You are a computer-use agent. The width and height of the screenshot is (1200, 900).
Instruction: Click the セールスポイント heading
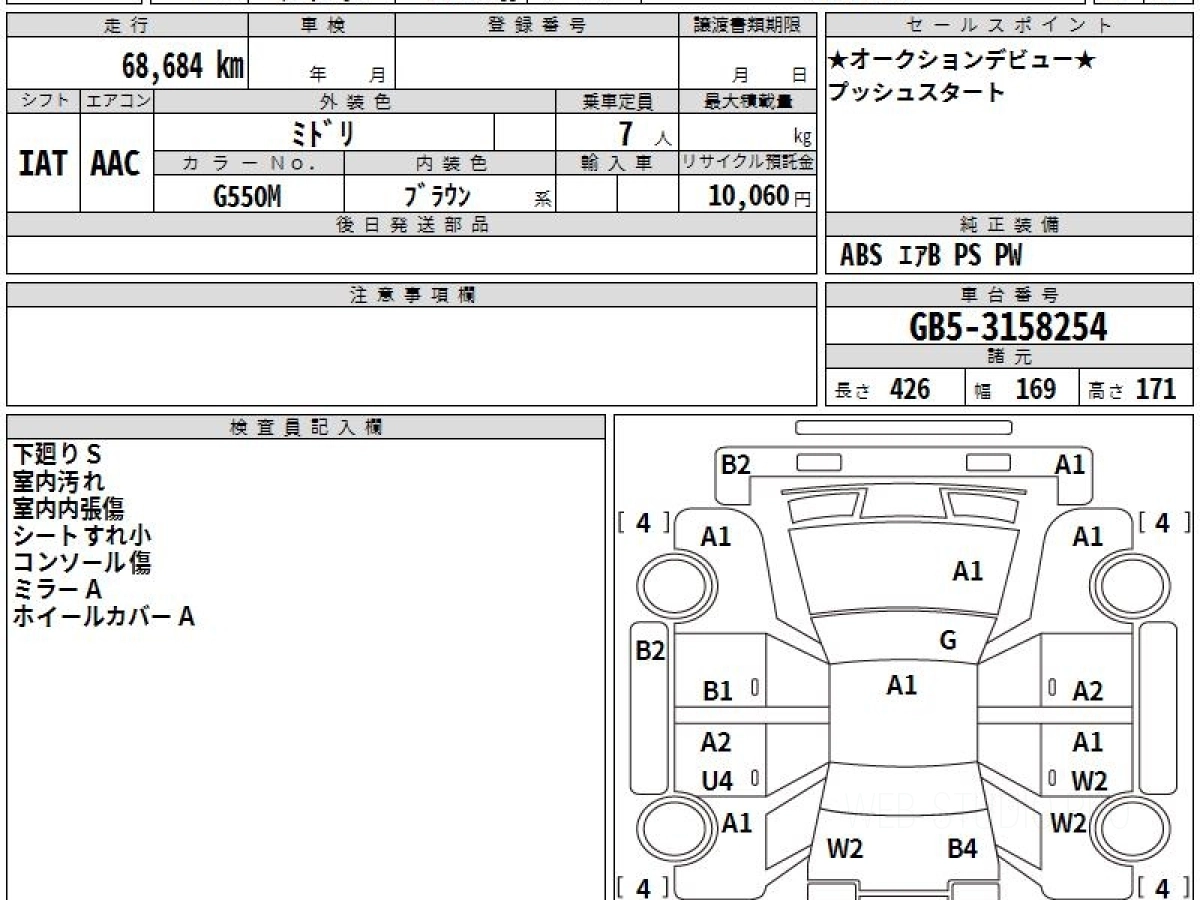[x=1010, y=26]
